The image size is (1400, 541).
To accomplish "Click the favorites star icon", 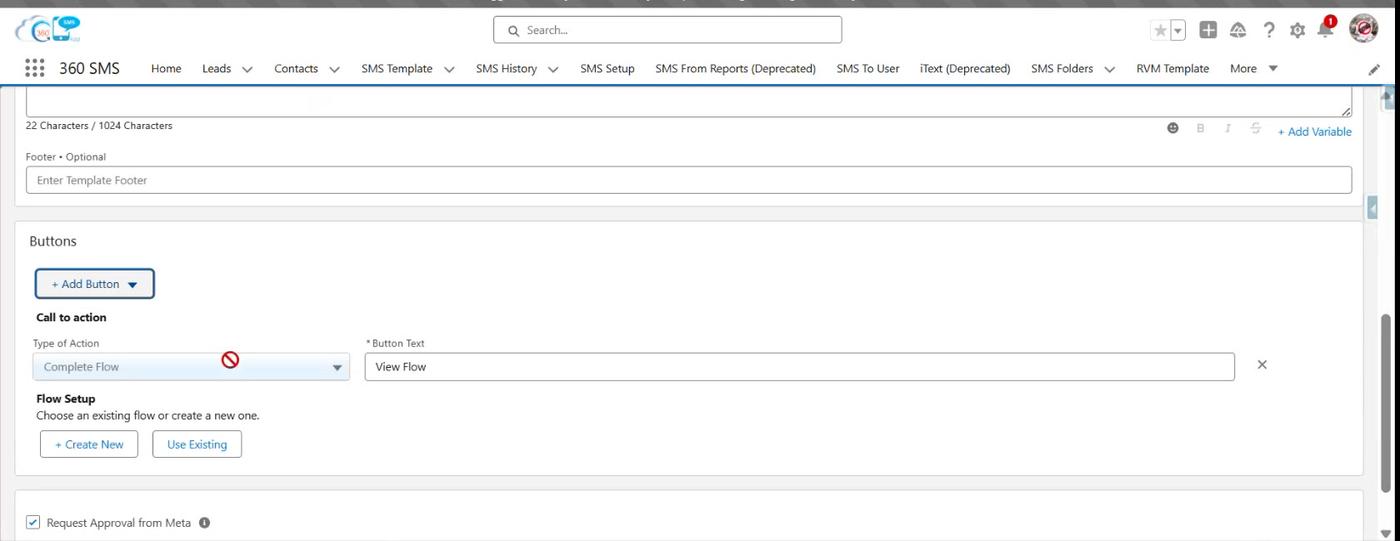I will point(1160,30).
